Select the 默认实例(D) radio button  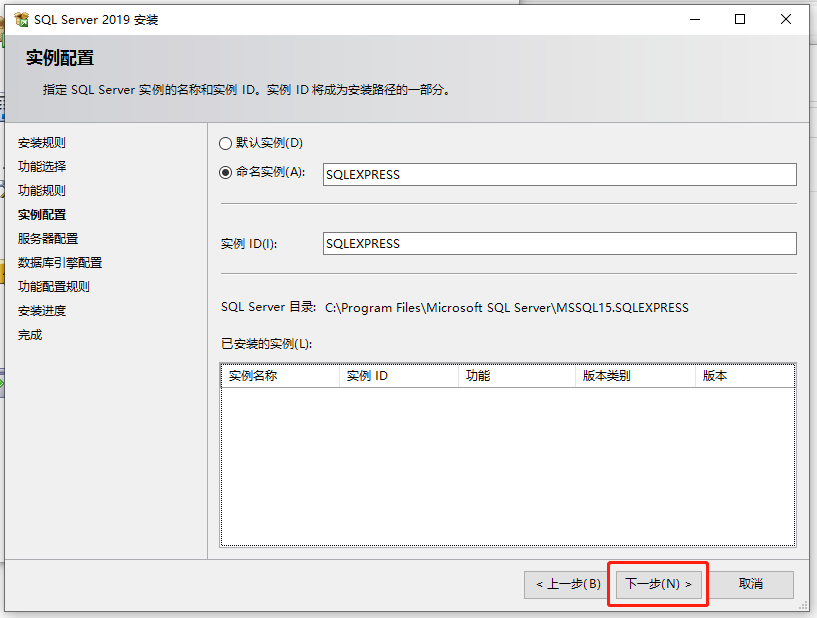[x=225, y=143]
